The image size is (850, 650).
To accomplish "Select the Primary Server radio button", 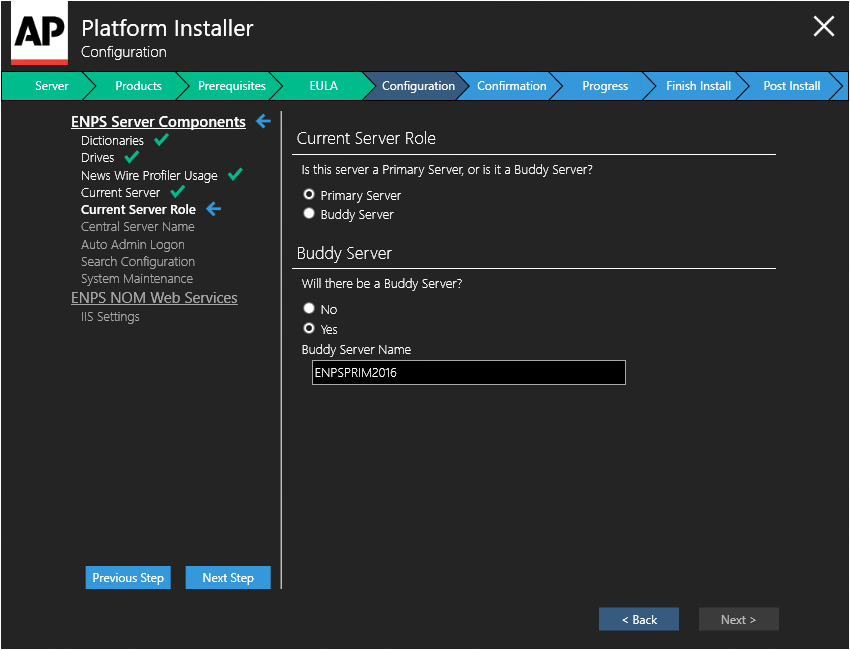I will pos(309,194).
